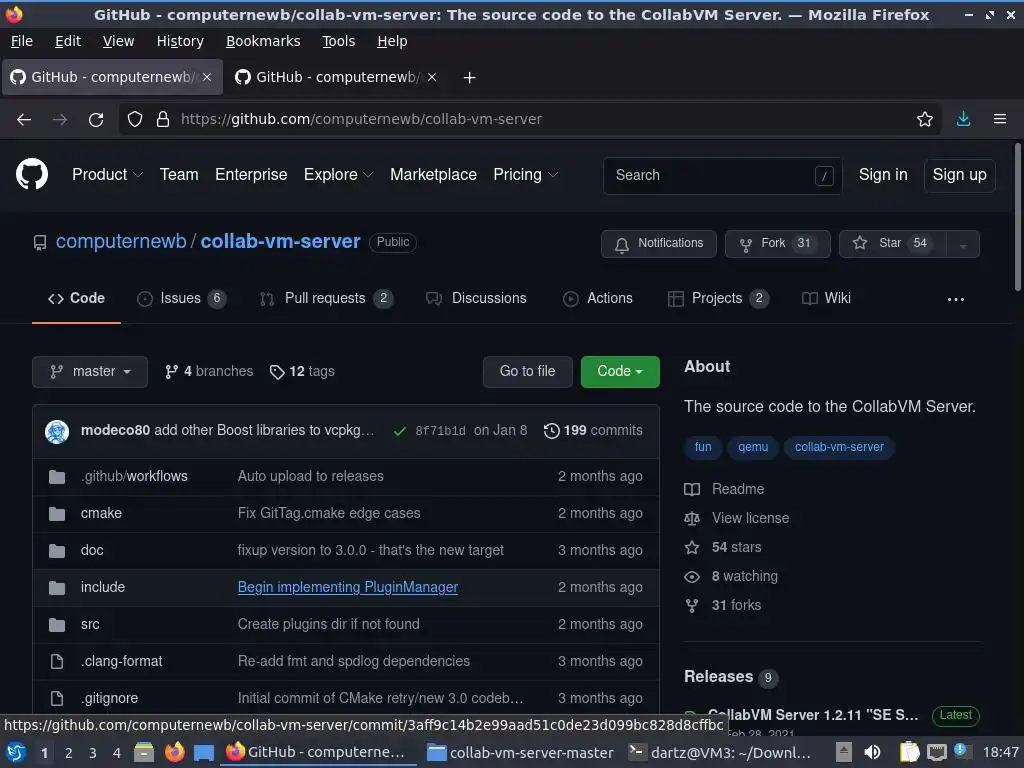Open the 199 commits link

(x=593, y=431)
